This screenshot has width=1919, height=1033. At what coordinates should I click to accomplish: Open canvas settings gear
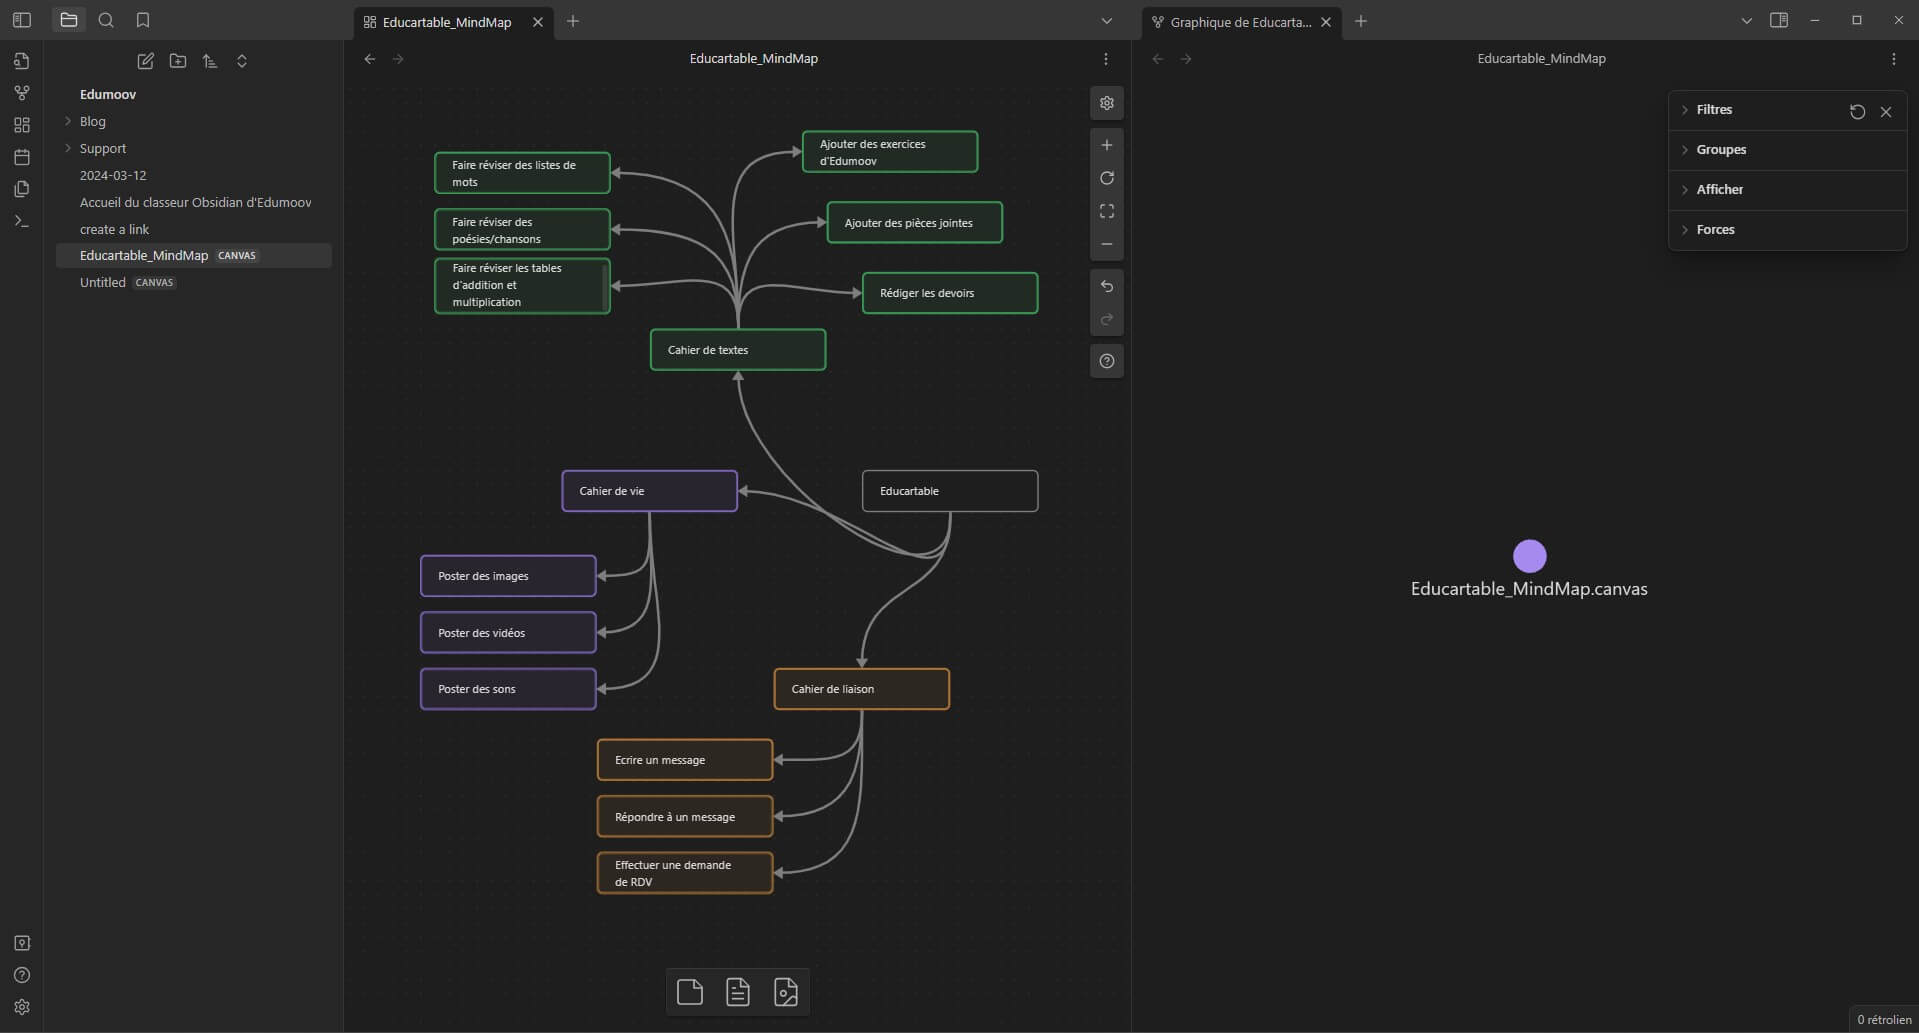[1106, 103]
